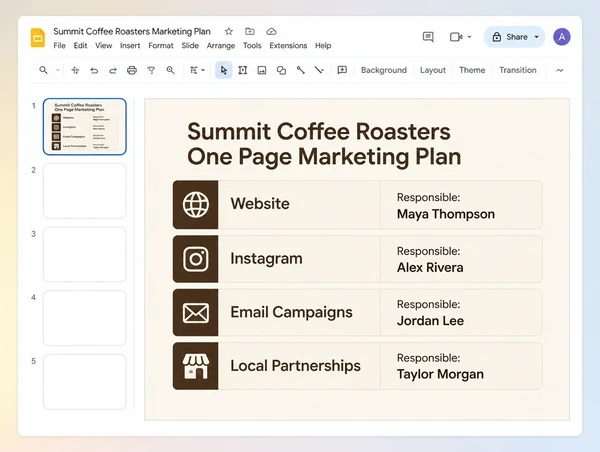Open the Format menu
Viewport: 600px width, 452px height.
coord(161,46)
